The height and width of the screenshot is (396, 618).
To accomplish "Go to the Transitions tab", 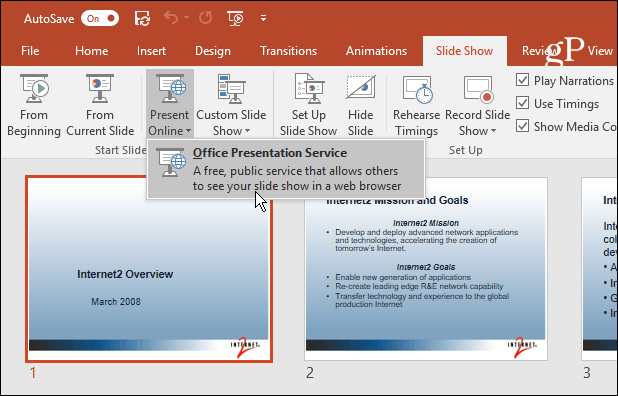I will click(x=289, y=51).
